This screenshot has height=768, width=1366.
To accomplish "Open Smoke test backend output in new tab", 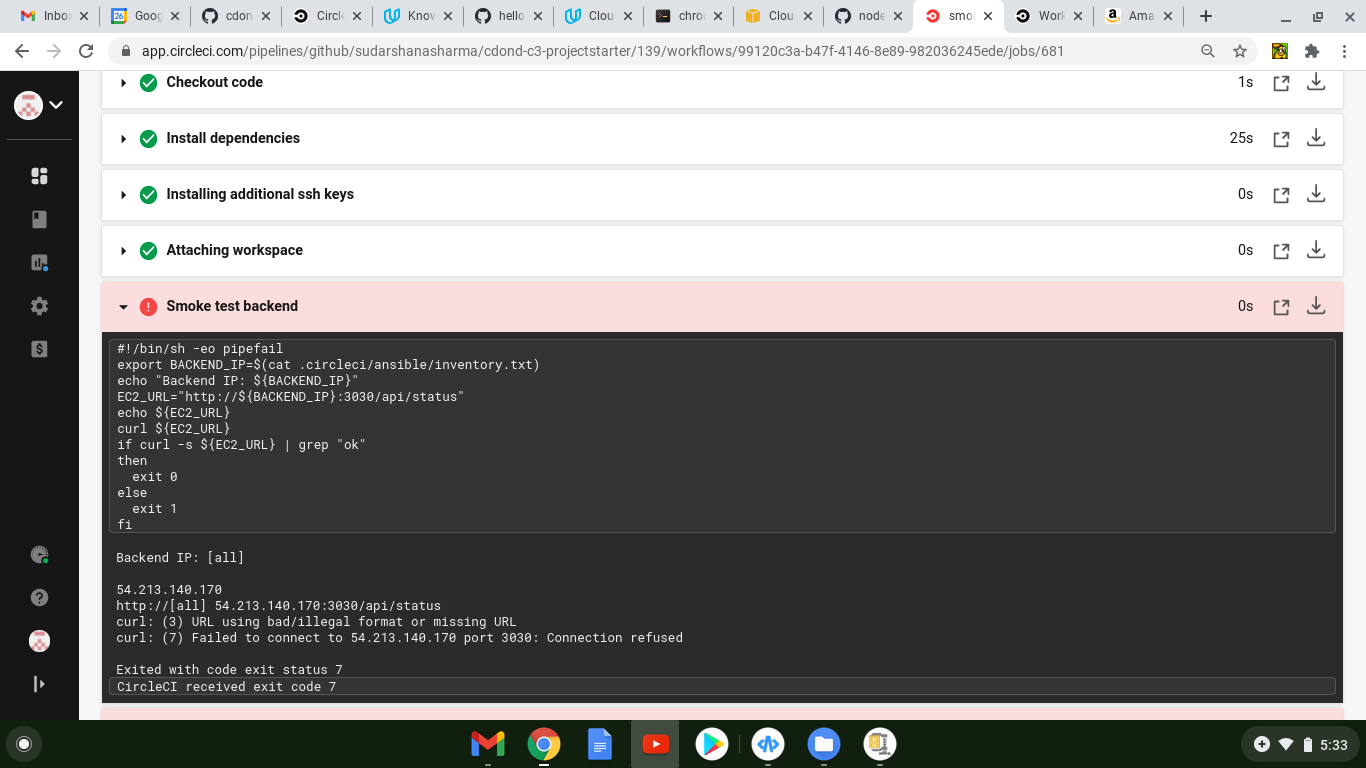I will pyautogui.click(x=1281, y=307).
